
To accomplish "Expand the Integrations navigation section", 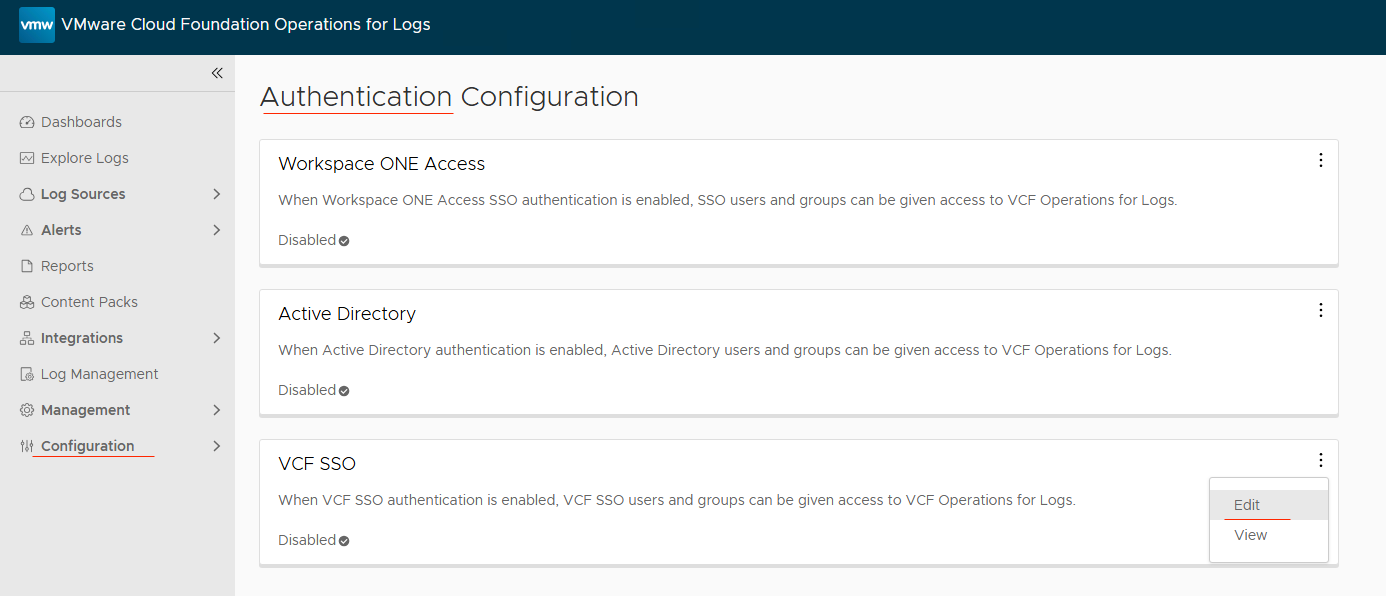I will (217, 338).
